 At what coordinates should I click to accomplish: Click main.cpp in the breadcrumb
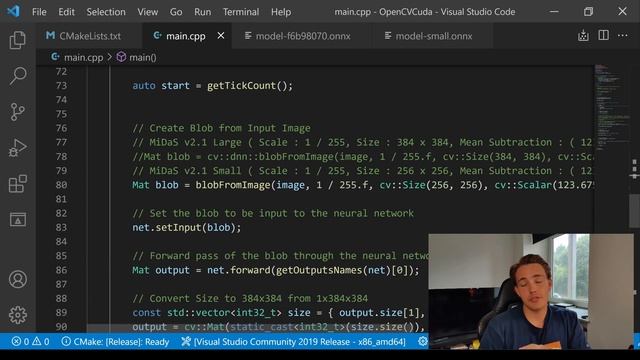(x=83, y=57)
